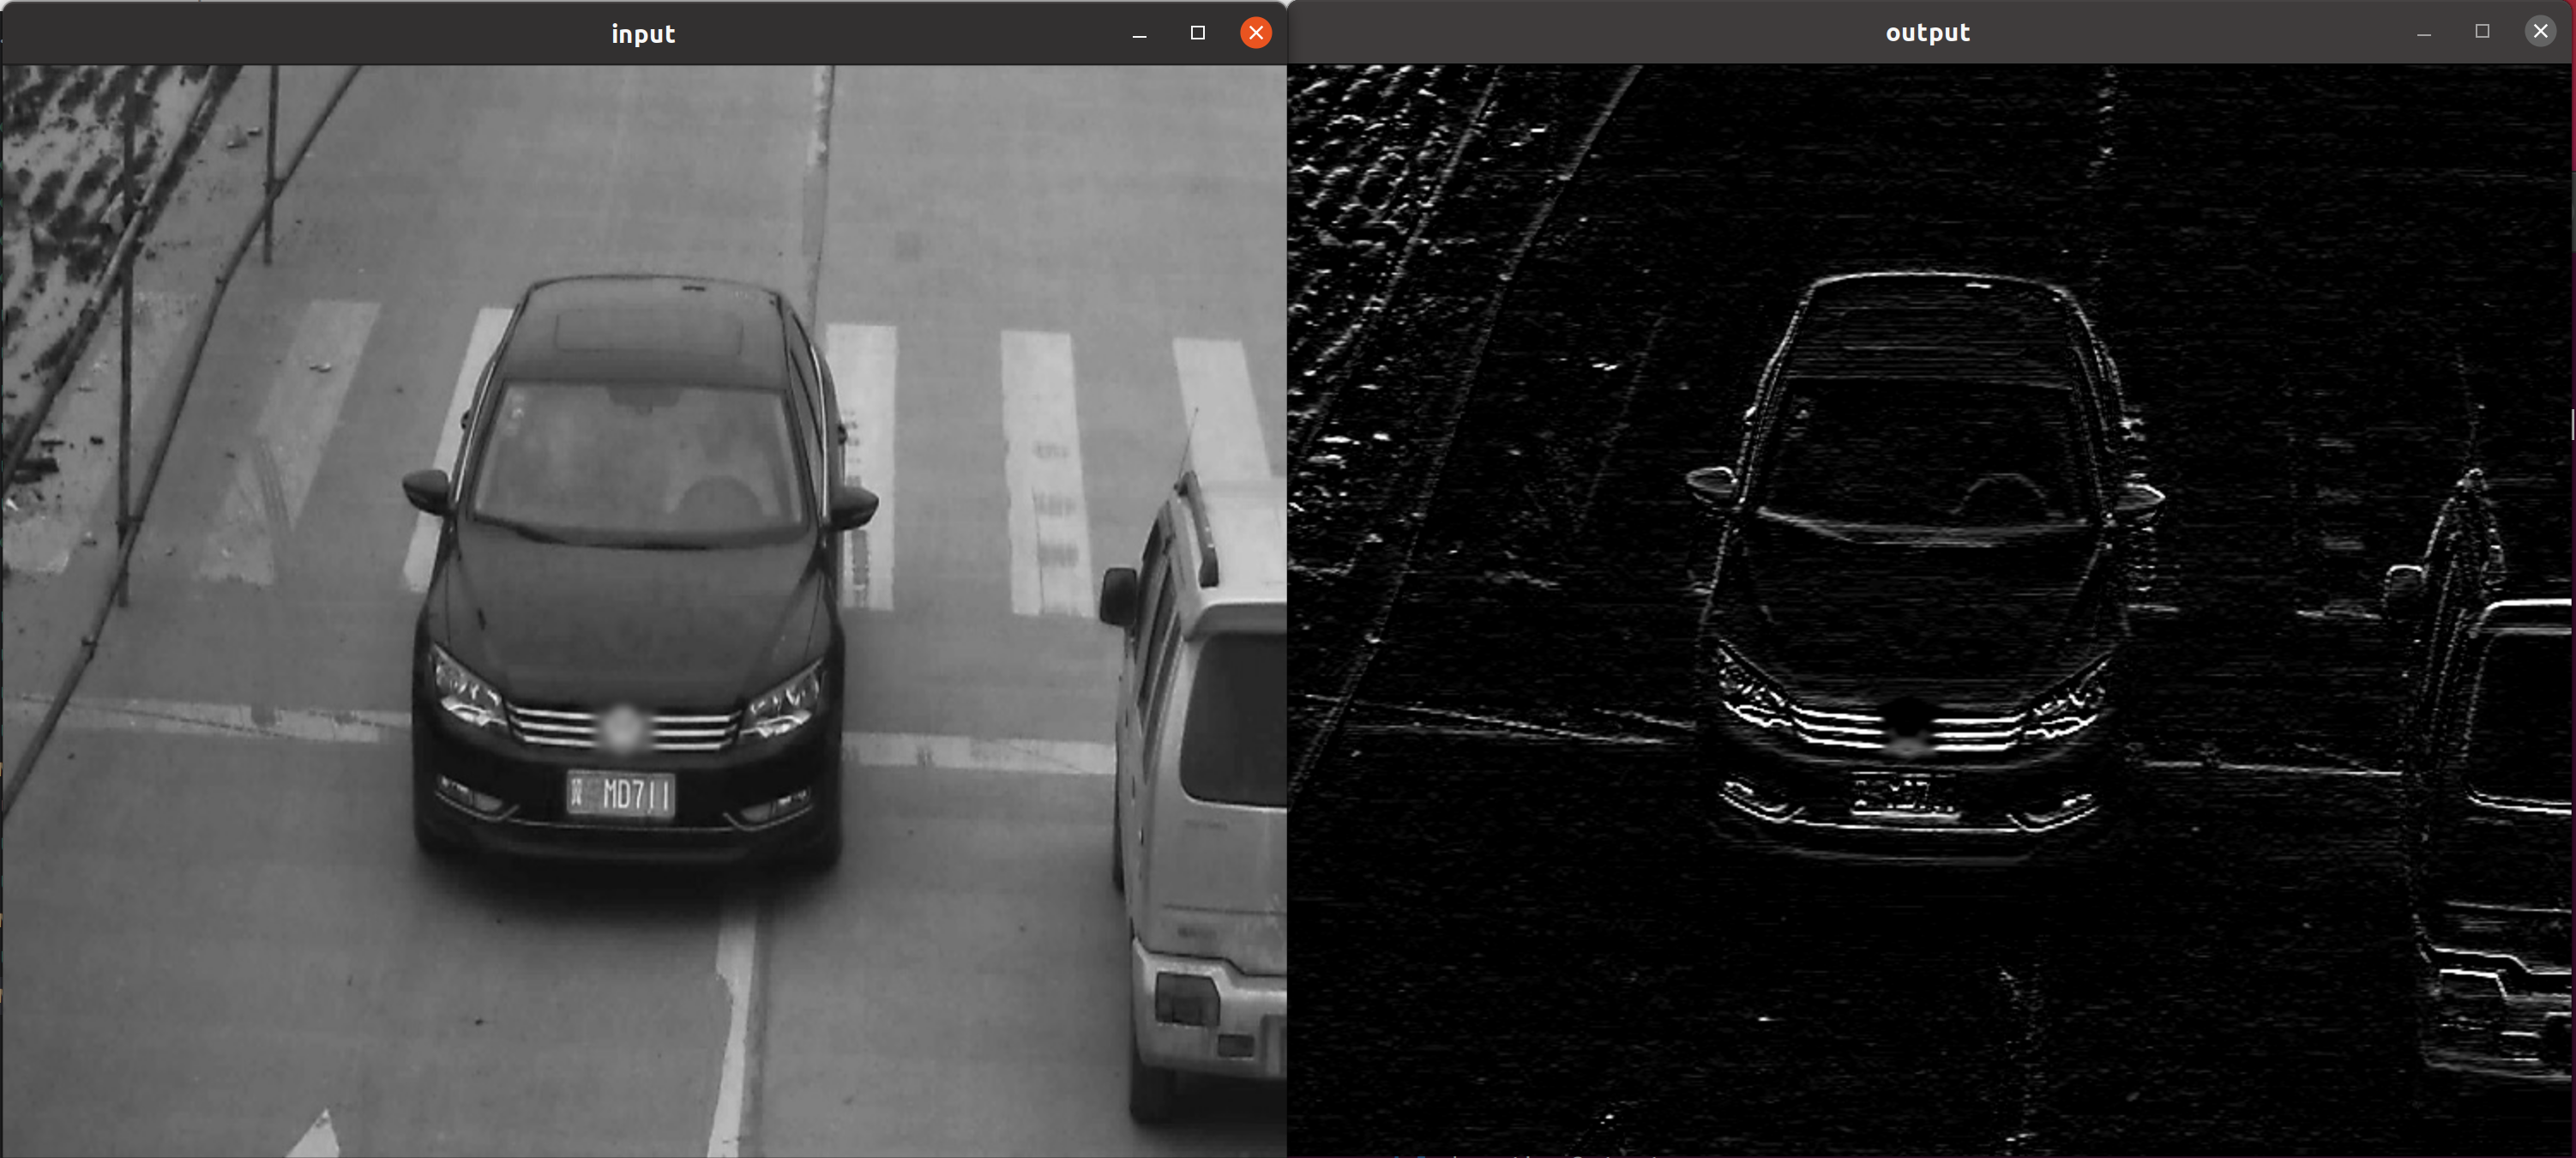Close the output window
The height and width of the screenshot is (1158, 2576).
click(2539, 32)
